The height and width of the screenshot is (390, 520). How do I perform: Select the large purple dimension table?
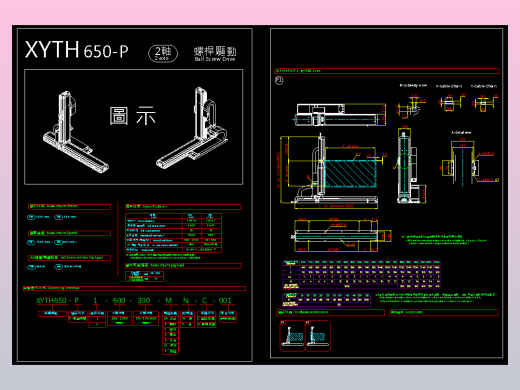coord(362,275)
